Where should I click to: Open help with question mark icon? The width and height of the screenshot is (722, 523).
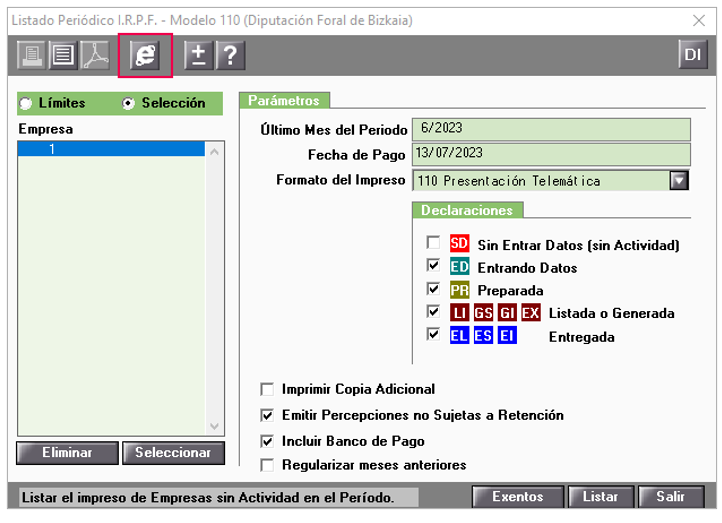229,56
